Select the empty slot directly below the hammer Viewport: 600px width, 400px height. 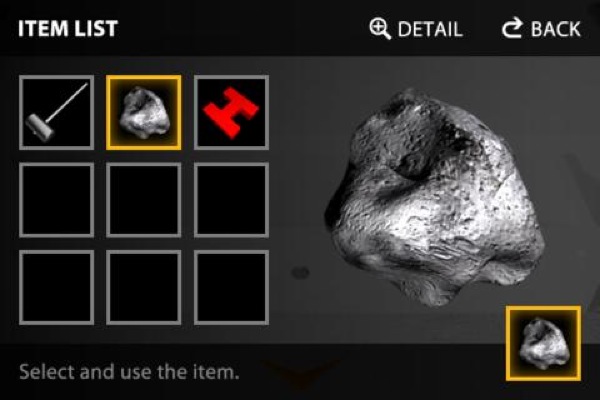(56, 200)
